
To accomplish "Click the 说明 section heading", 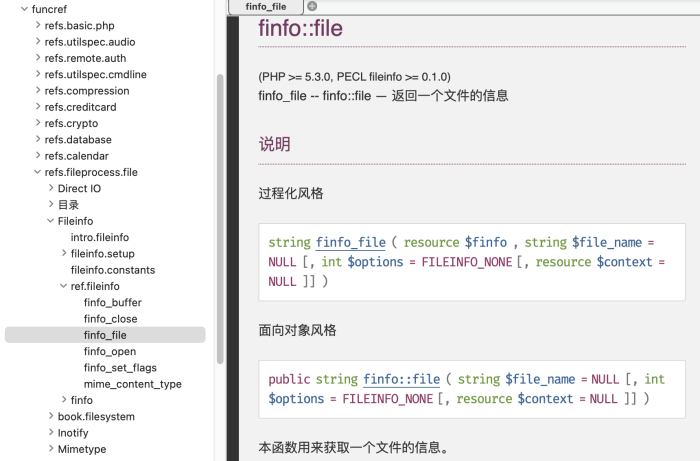I will click(x=274, y=144).
